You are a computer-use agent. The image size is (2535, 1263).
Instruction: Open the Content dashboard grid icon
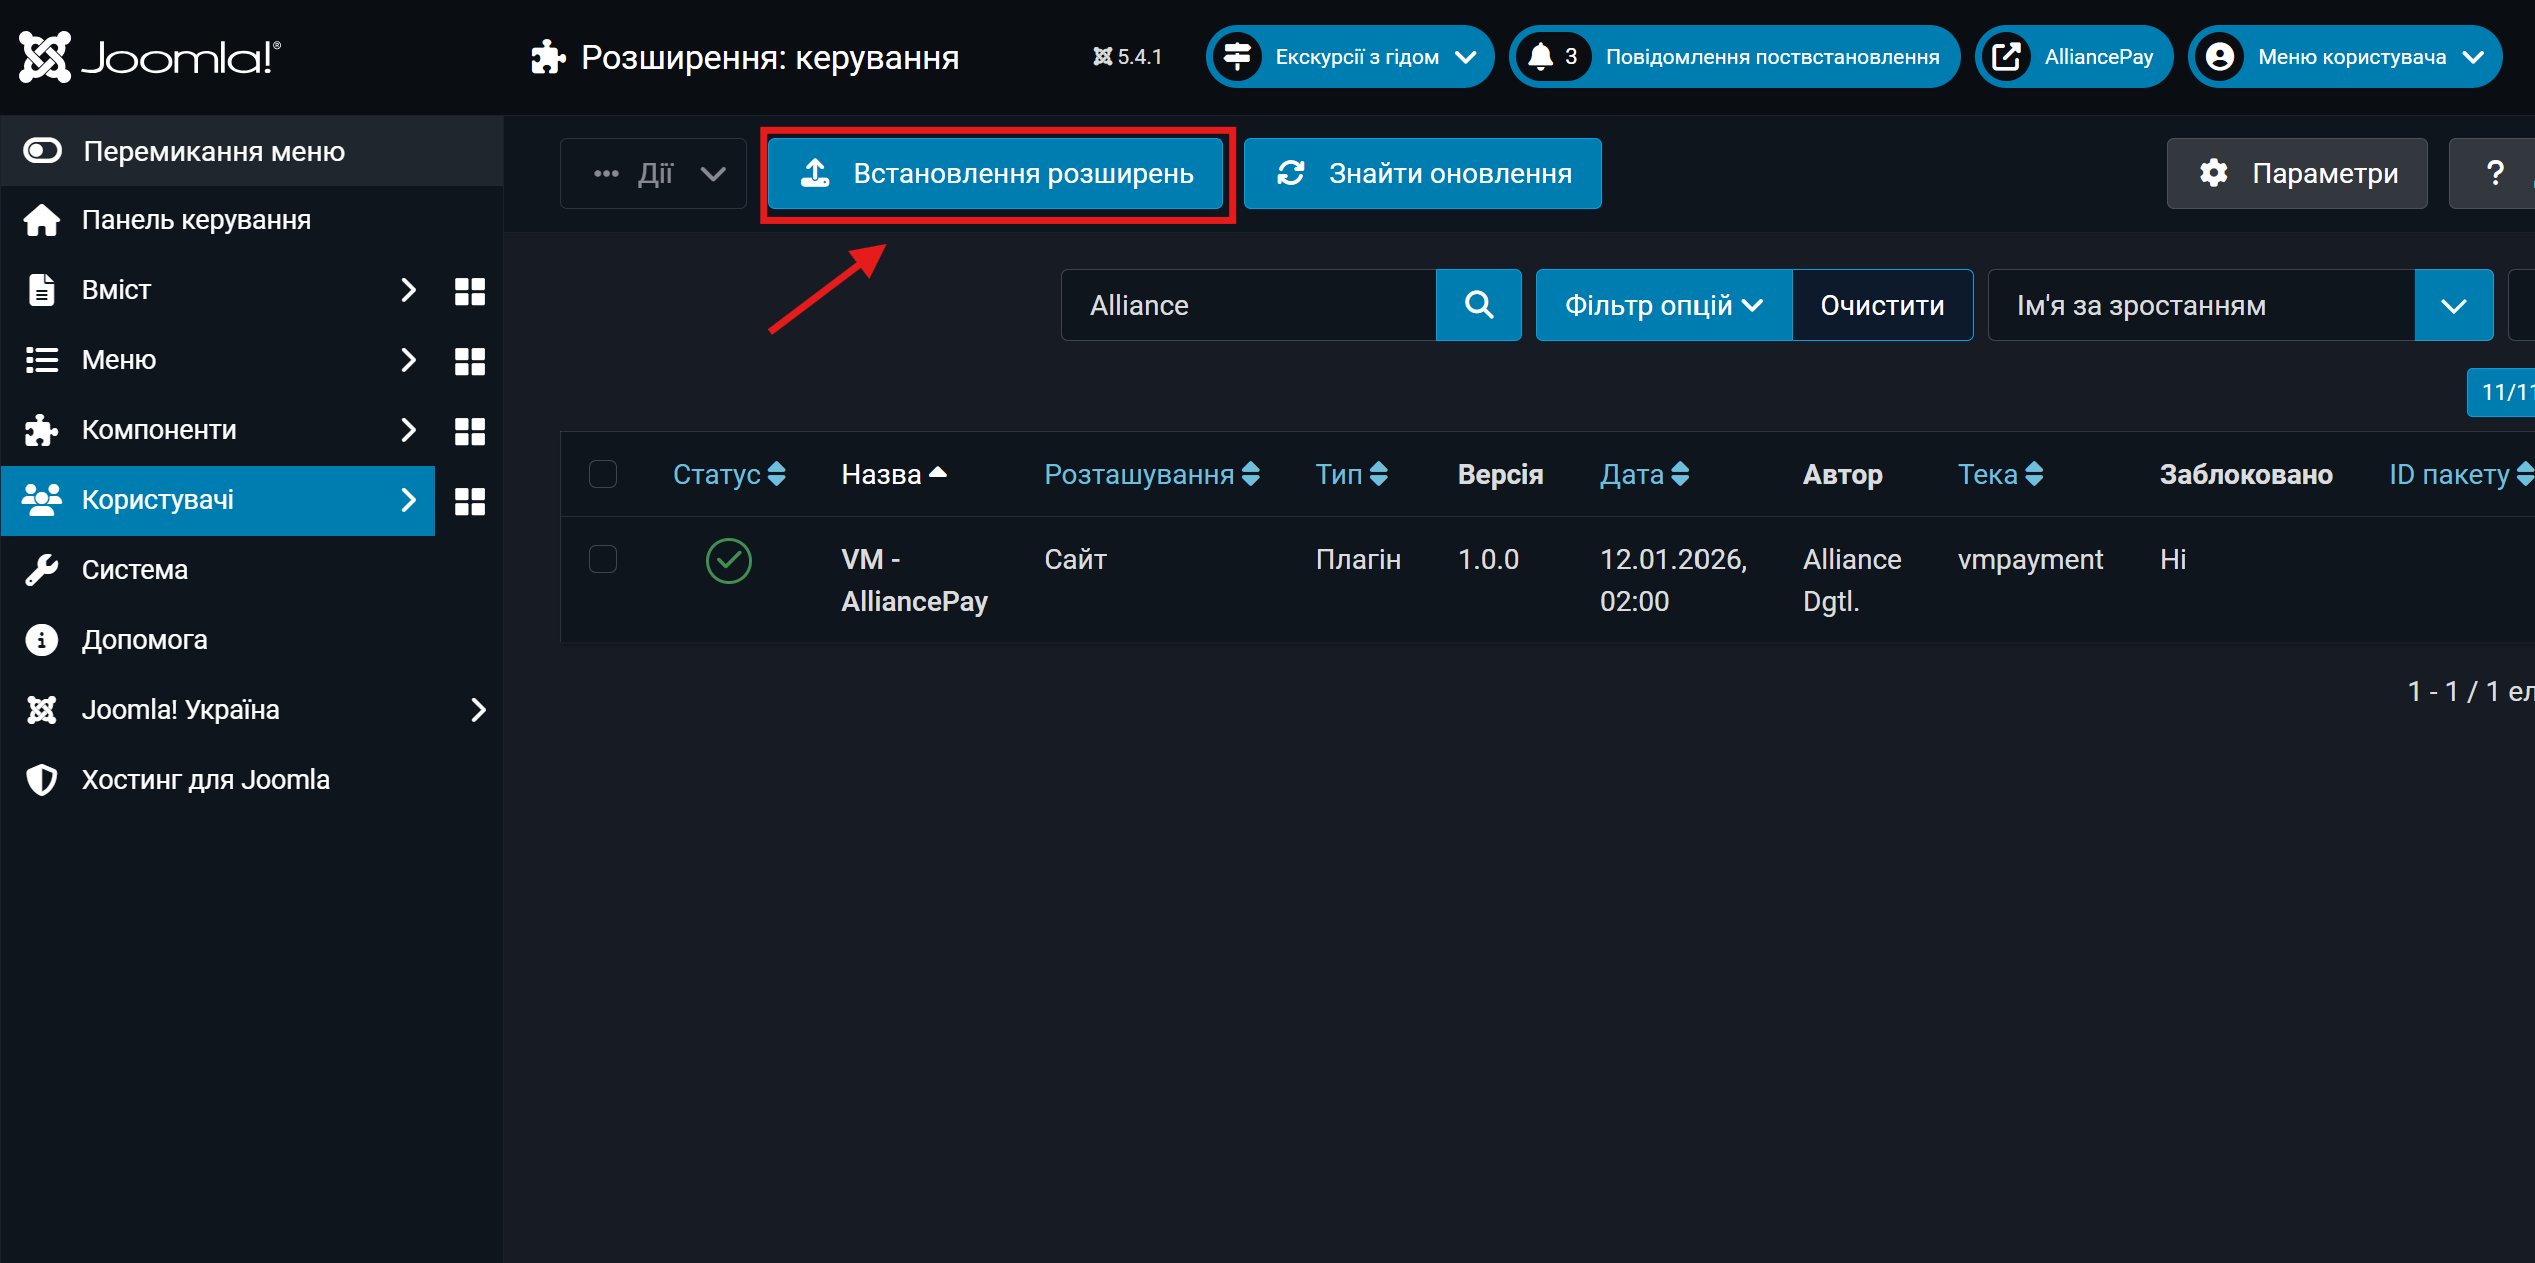(x=469, y=291)
